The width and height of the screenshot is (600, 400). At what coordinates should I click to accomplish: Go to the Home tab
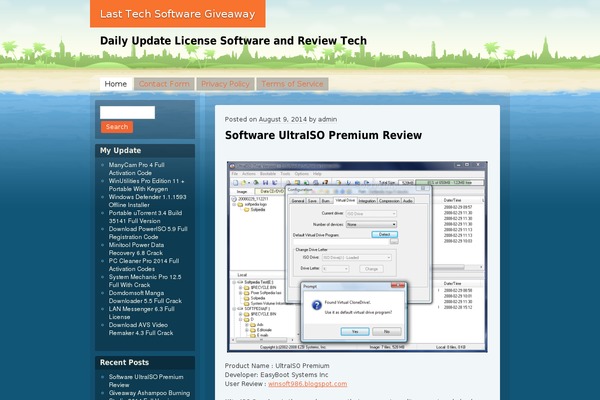(116, 84)
